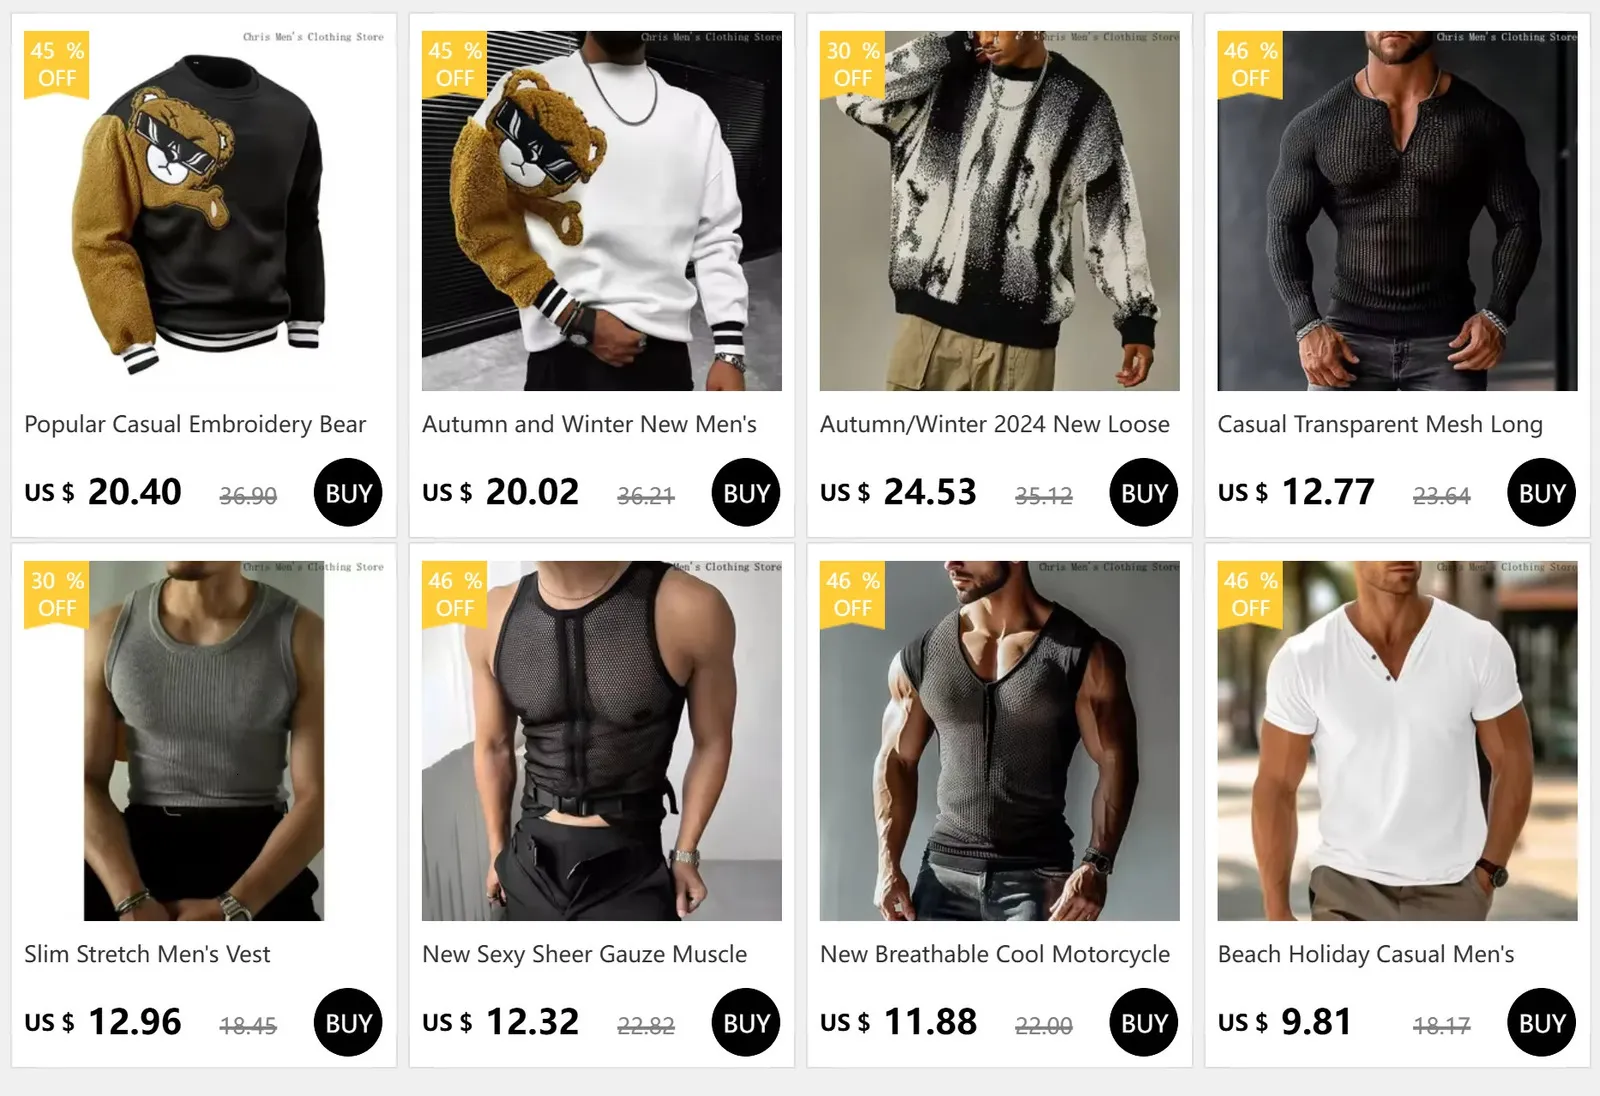Open the white bear sweatshirt product photo
The image size is (1600, 1096).
(602, 211)
